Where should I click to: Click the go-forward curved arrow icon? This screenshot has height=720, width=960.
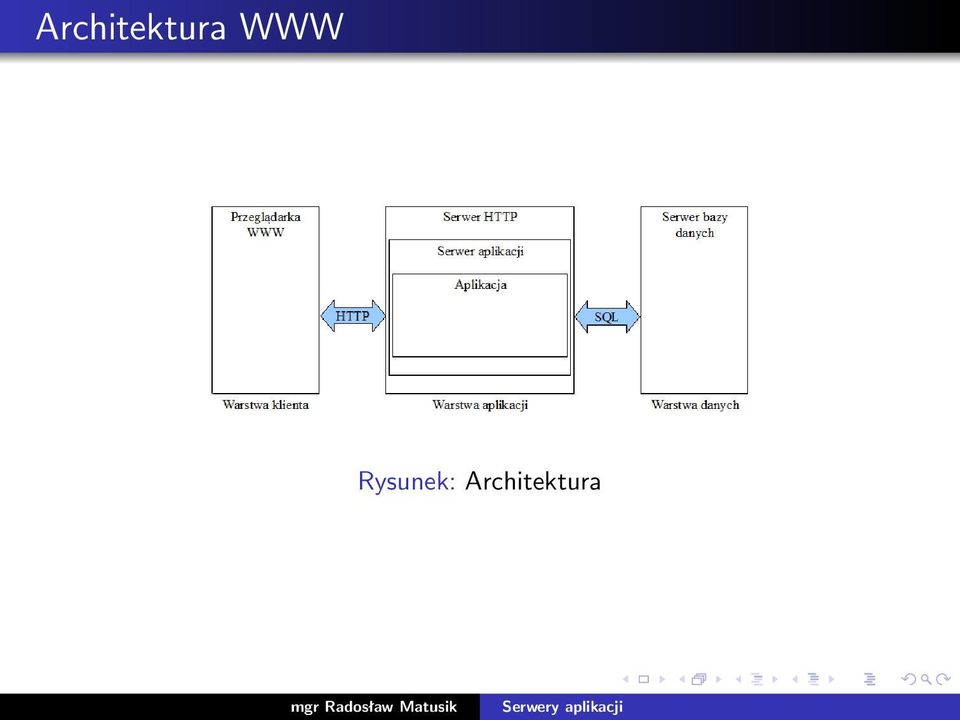[943, 679]
